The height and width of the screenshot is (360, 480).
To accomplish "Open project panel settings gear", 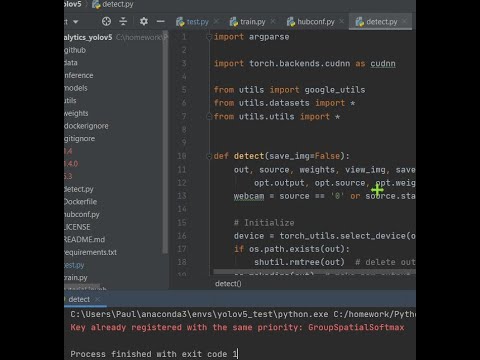I will 144,22.
